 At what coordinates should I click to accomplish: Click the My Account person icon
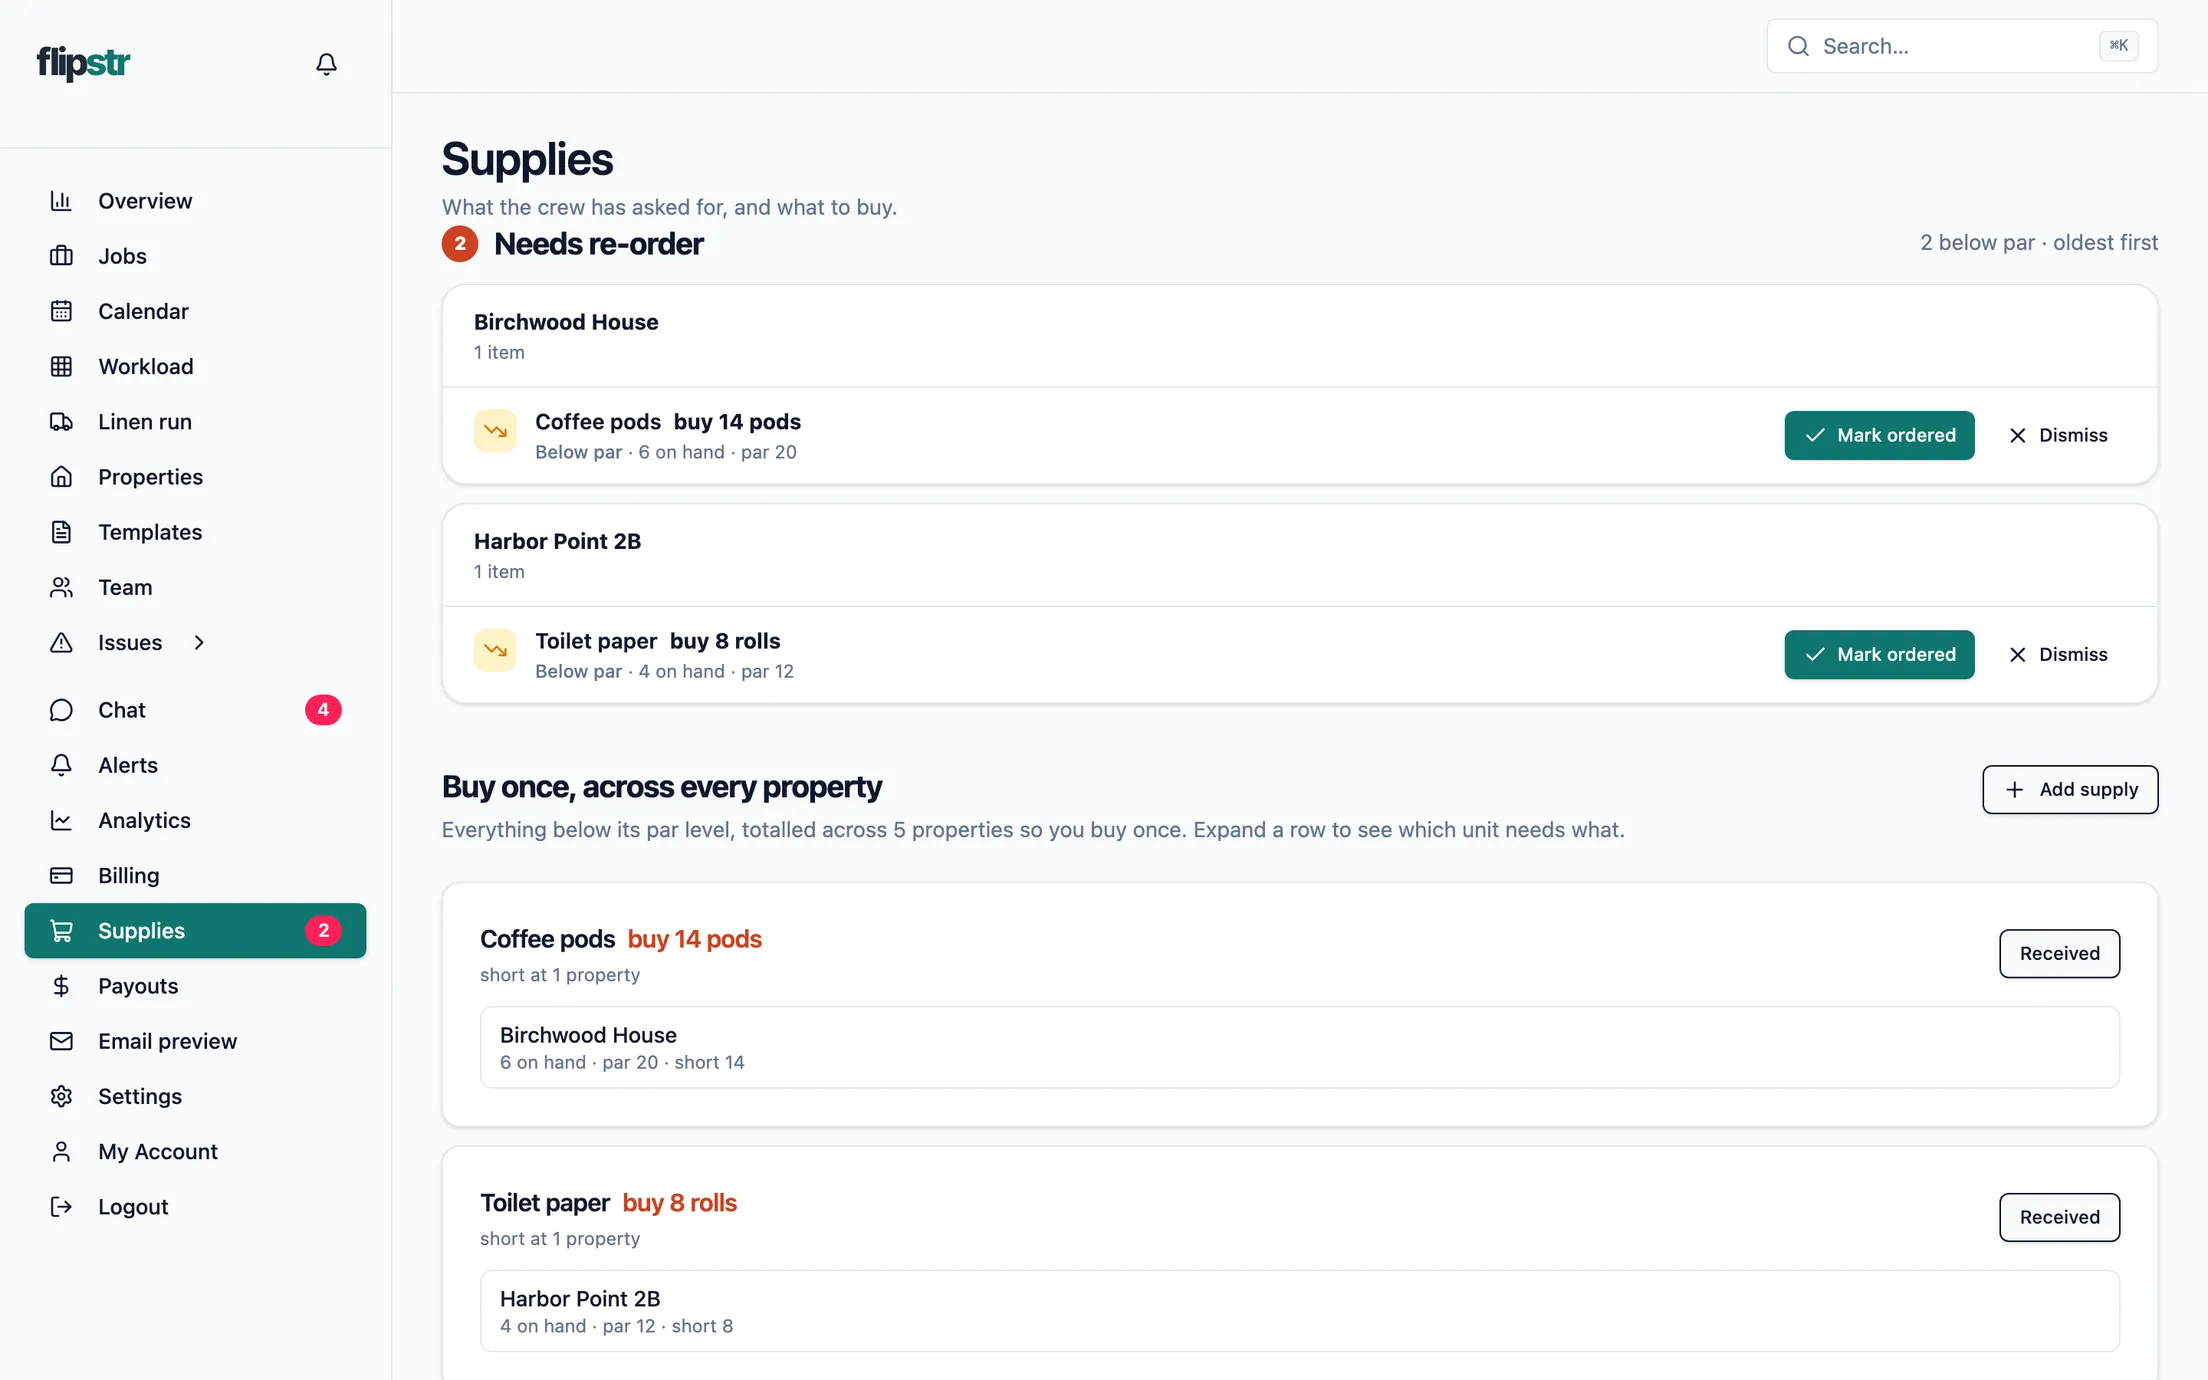61,1152
